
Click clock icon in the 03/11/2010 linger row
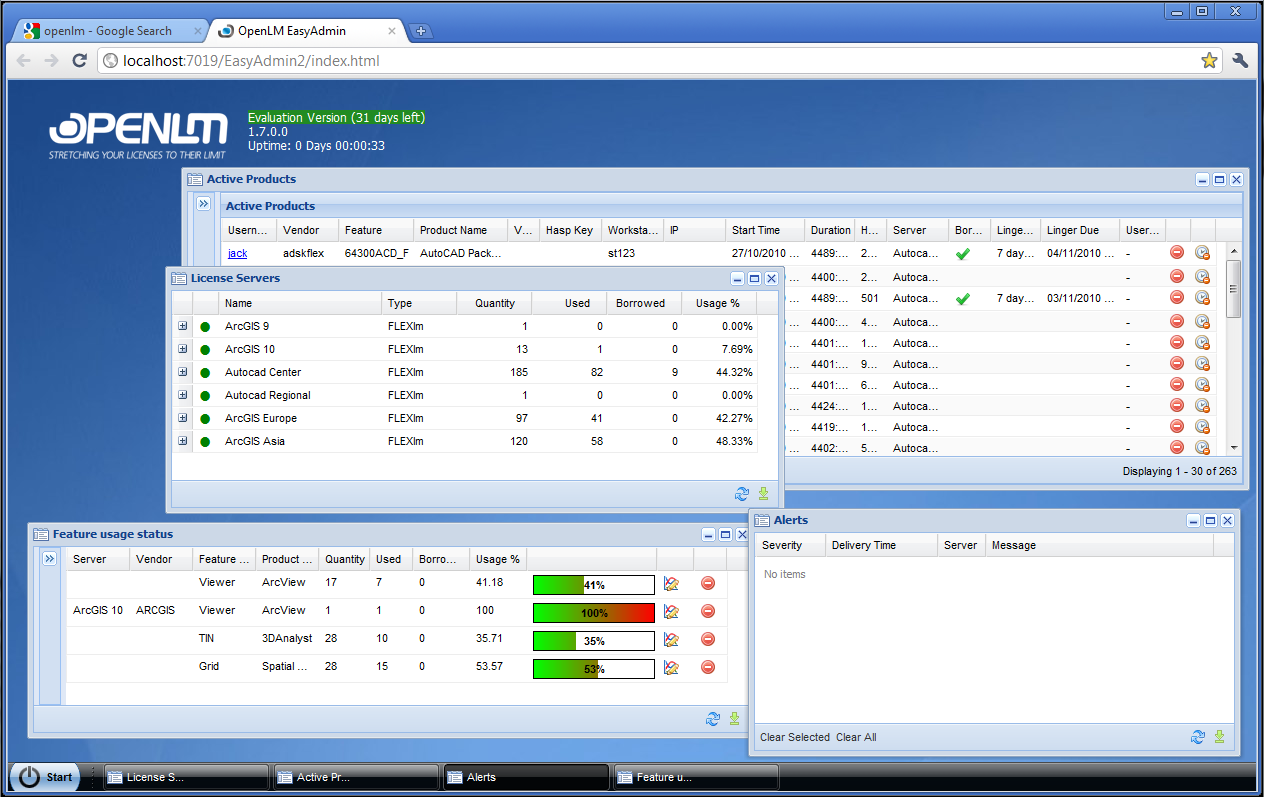(1202, 298)
